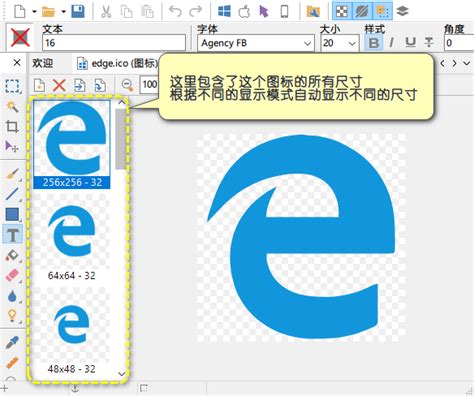Pick the Magic Wand selection tool
Viewport: 474px width, 396px height.
(12, 107)
